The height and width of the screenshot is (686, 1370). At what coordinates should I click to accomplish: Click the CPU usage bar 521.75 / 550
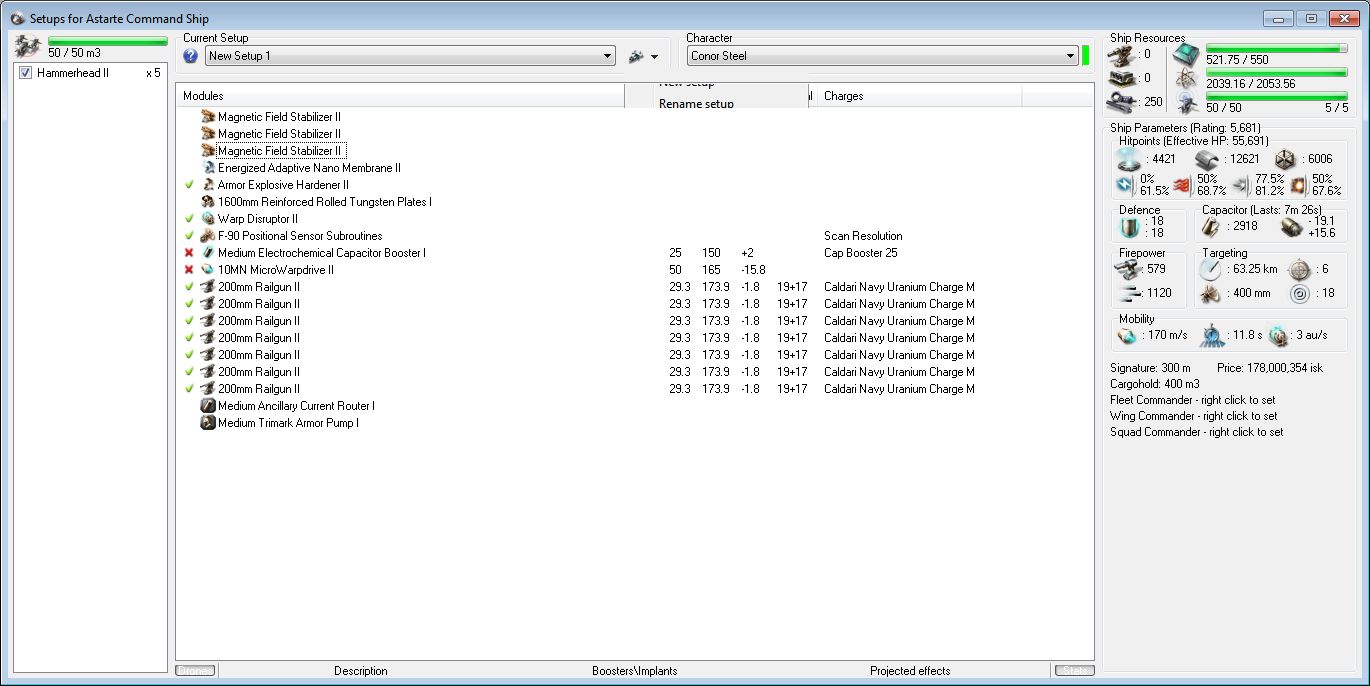[x=1277, y=48]
